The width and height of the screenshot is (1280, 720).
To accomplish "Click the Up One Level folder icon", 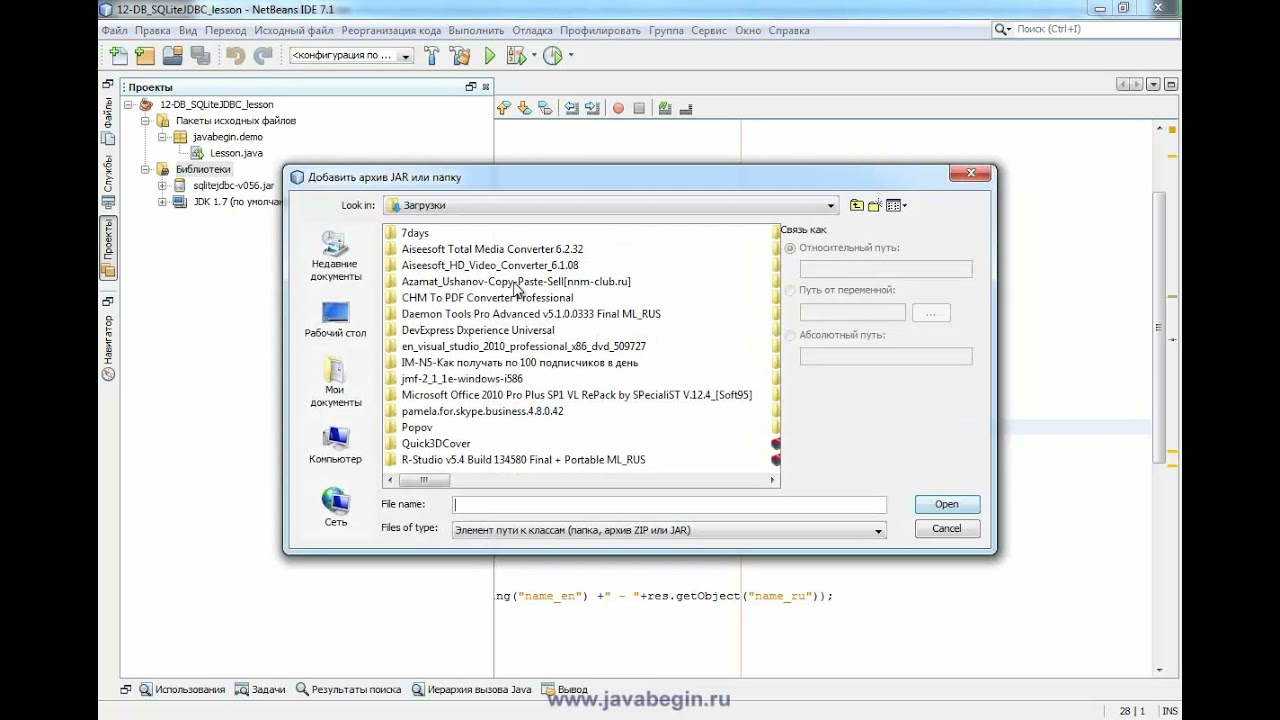I will click(857, 205).
